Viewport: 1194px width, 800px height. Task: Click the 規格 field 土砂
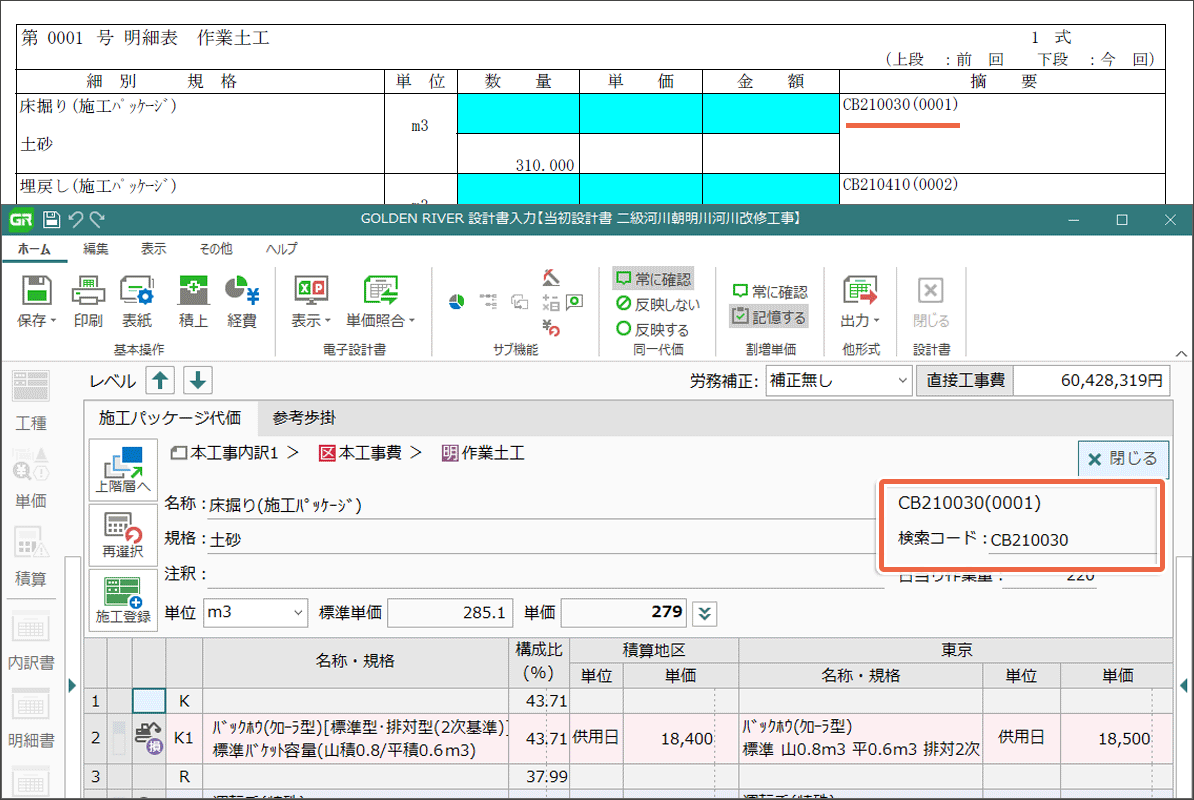pos(541,540)
